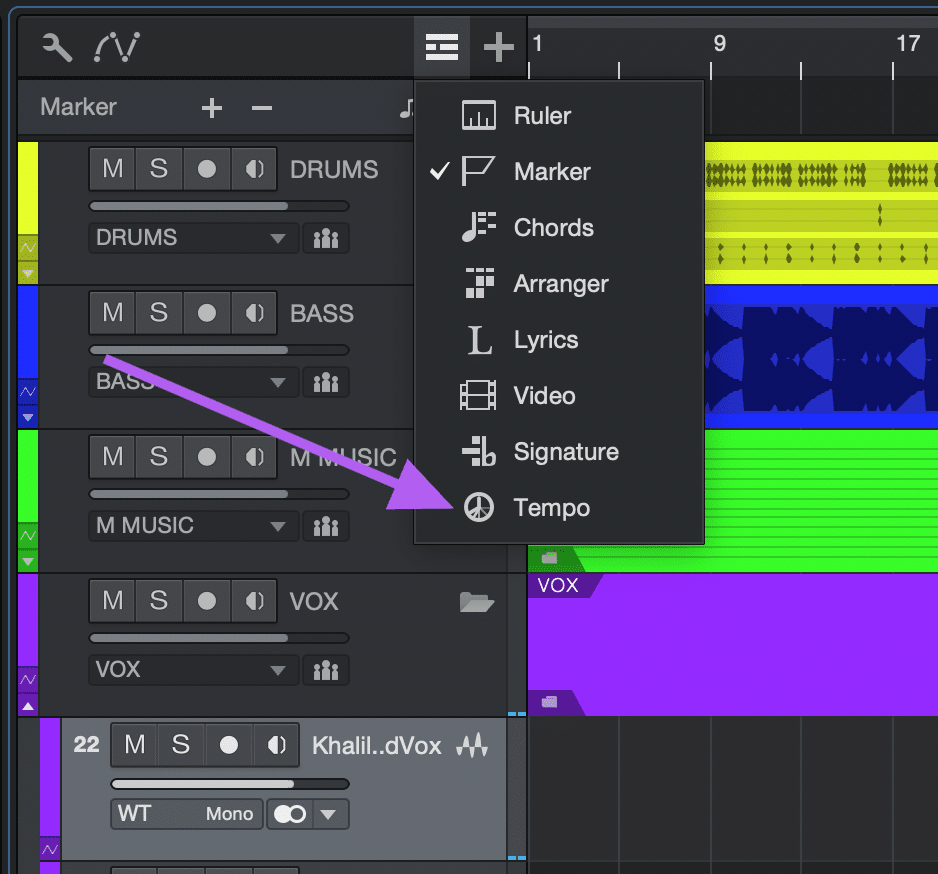
Task: Mute the DRUMS track
Action: tap(111, 168)
